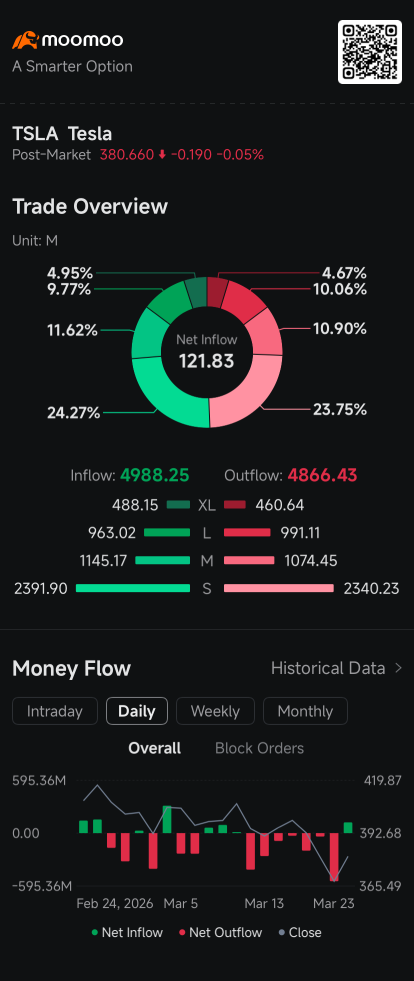Click the L inflow green bar
The height and width of the screenshot is (981, 414).
[x=167, y=532]
